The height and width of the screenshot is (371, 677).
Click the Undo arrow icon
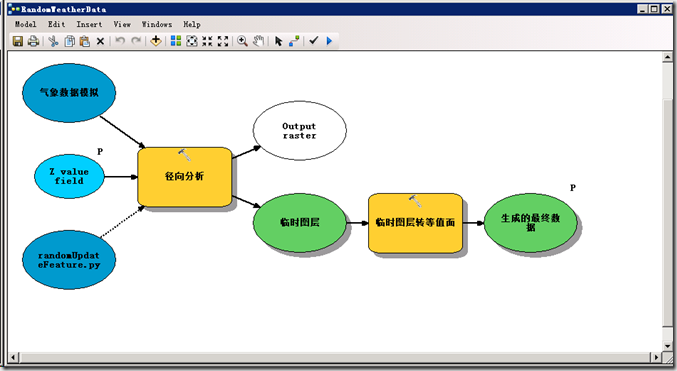120,41
